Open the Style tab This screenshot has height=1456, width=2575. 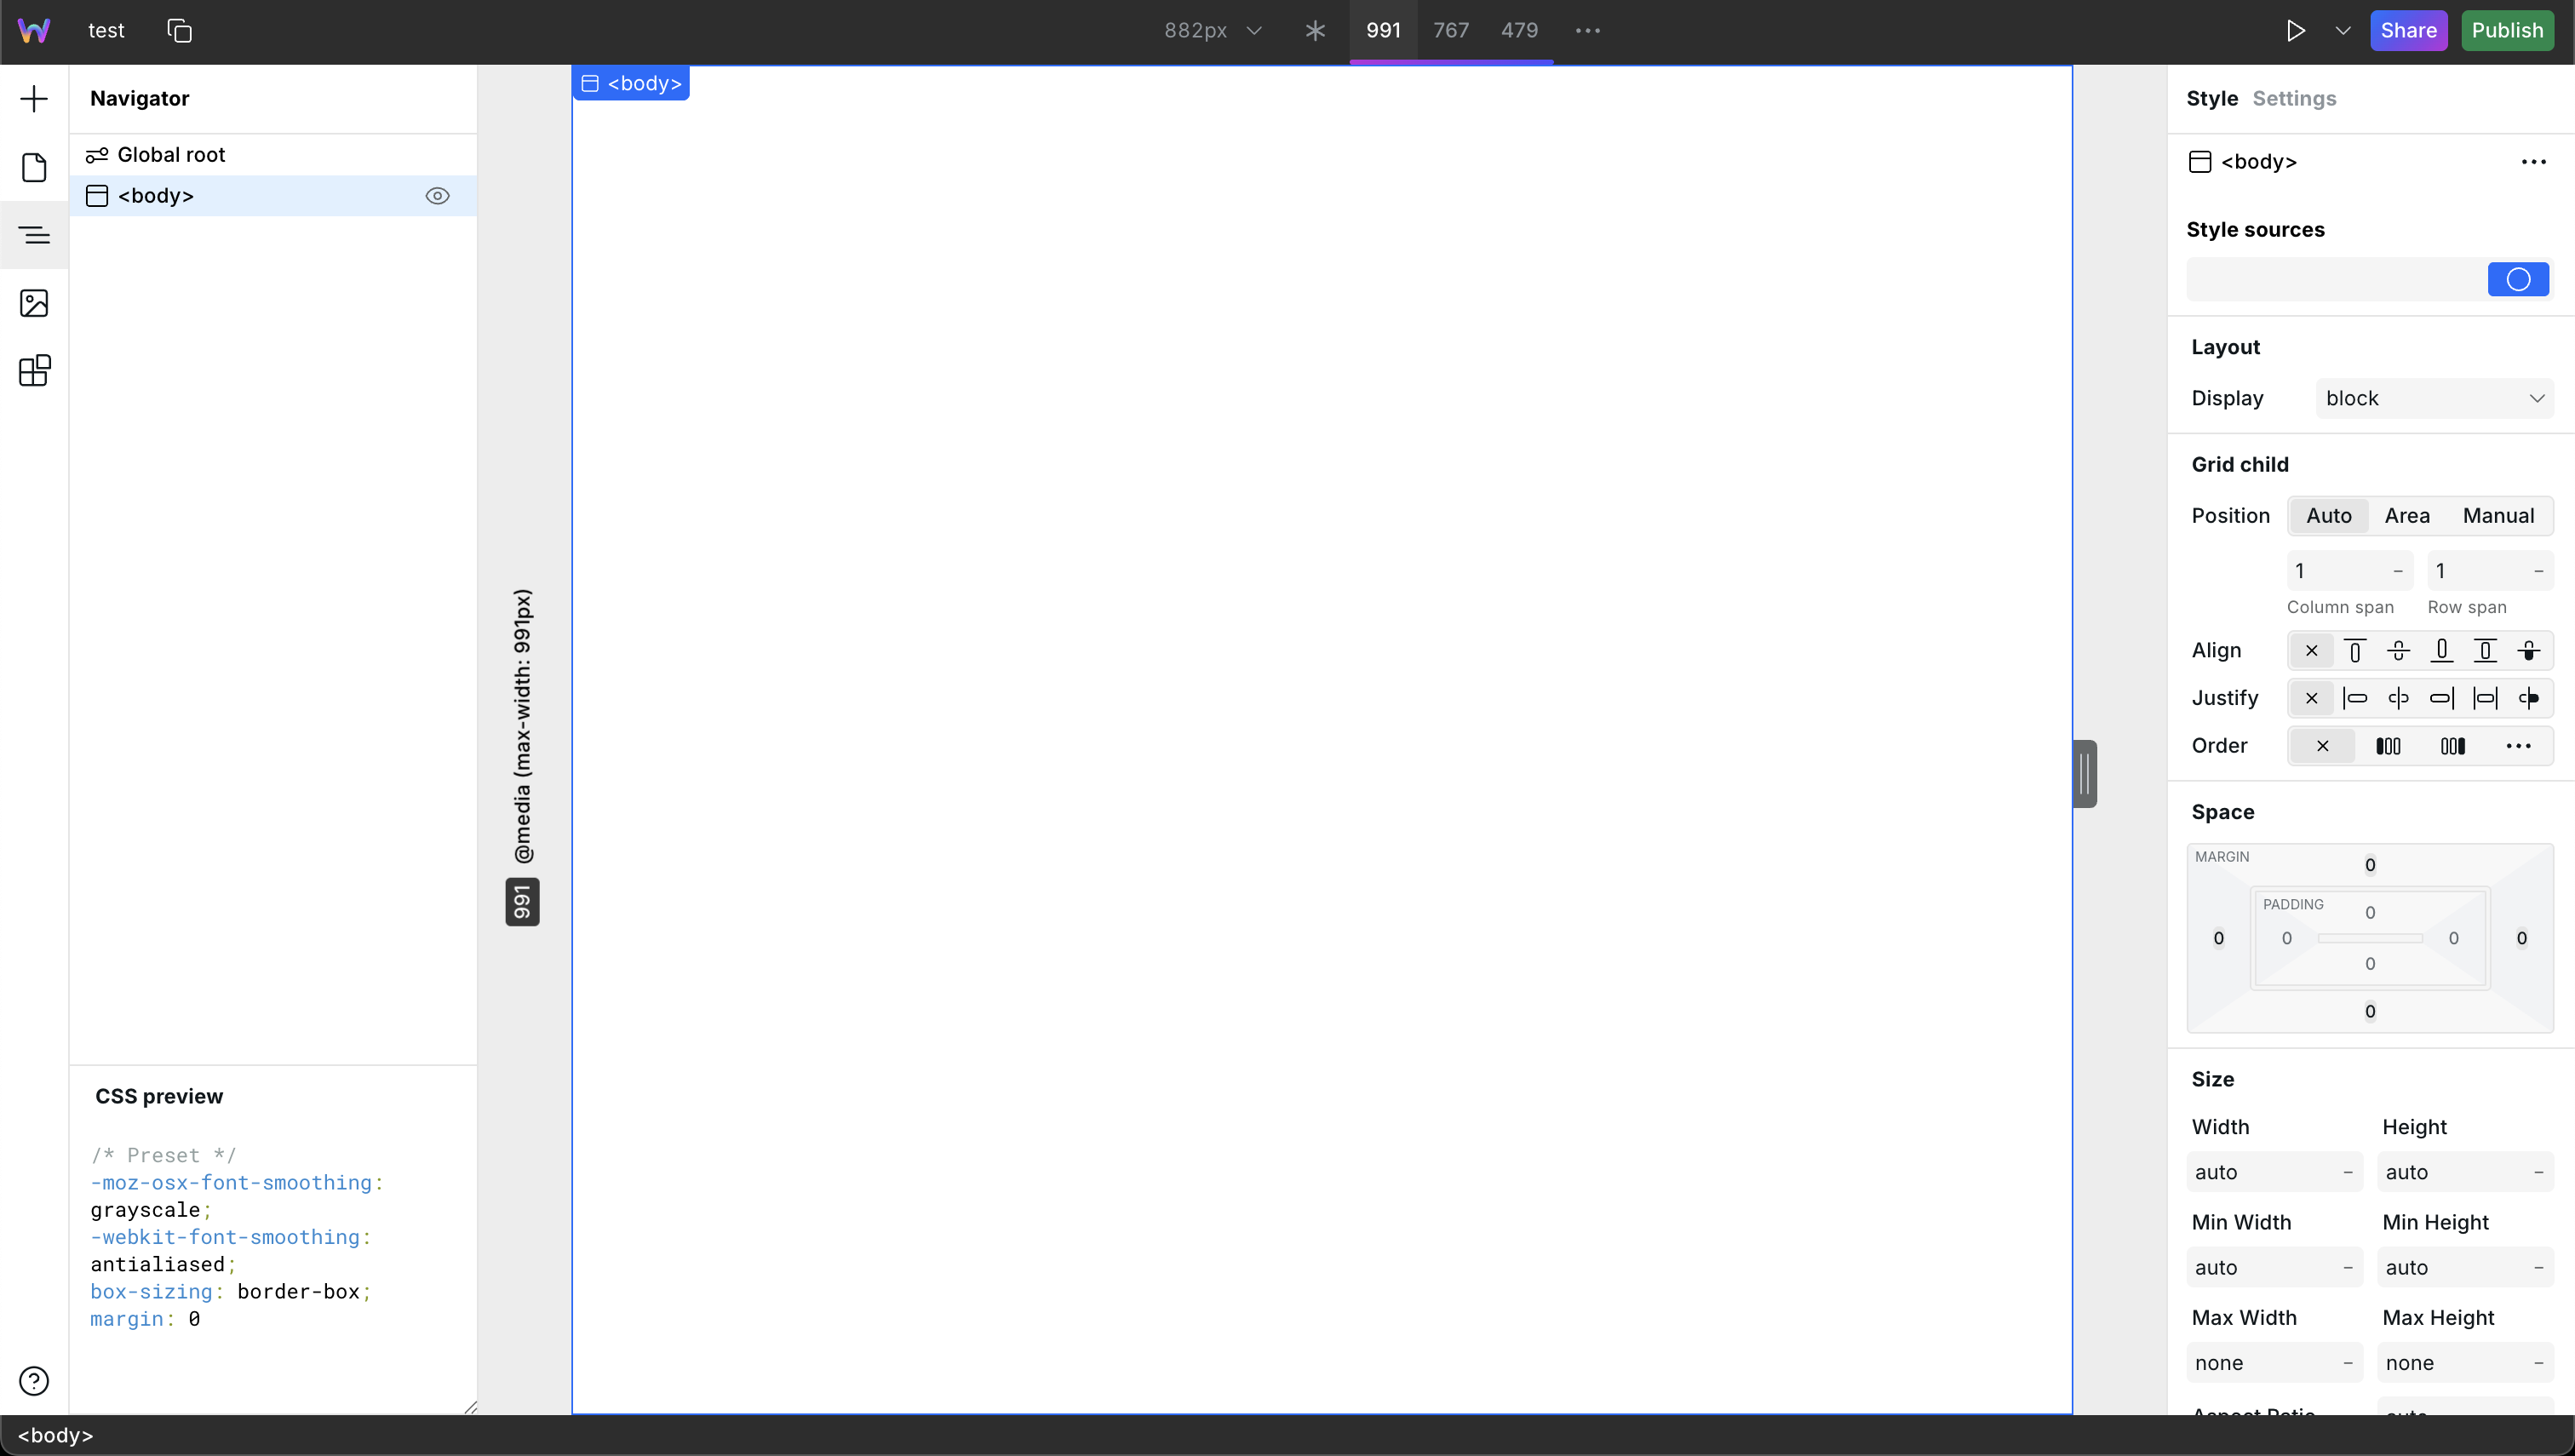click(2212, 99)
